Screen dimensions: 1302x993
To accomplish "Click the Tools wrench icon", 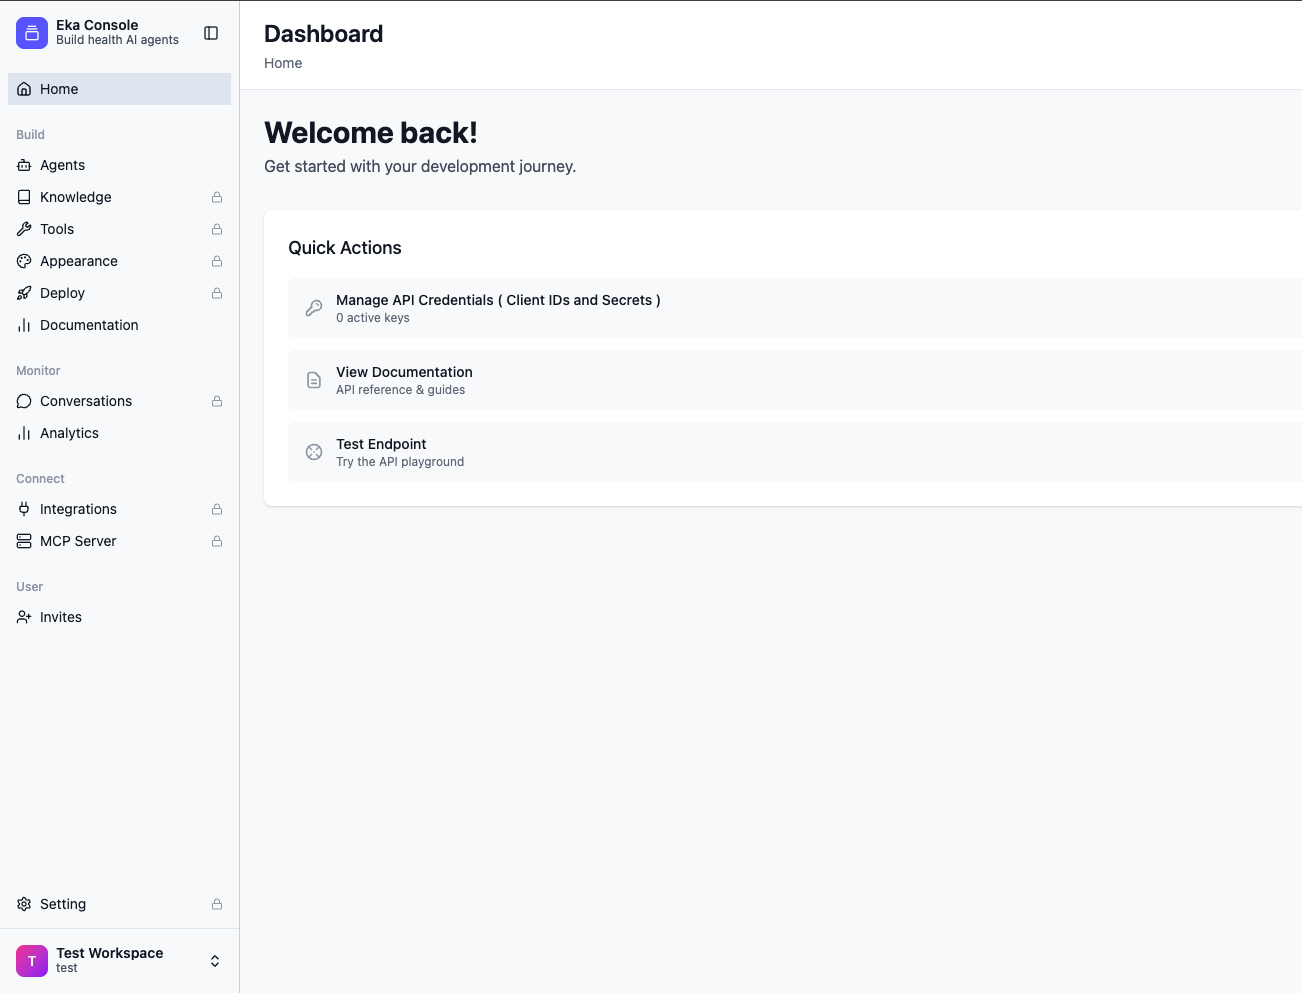I will (24, 229).
